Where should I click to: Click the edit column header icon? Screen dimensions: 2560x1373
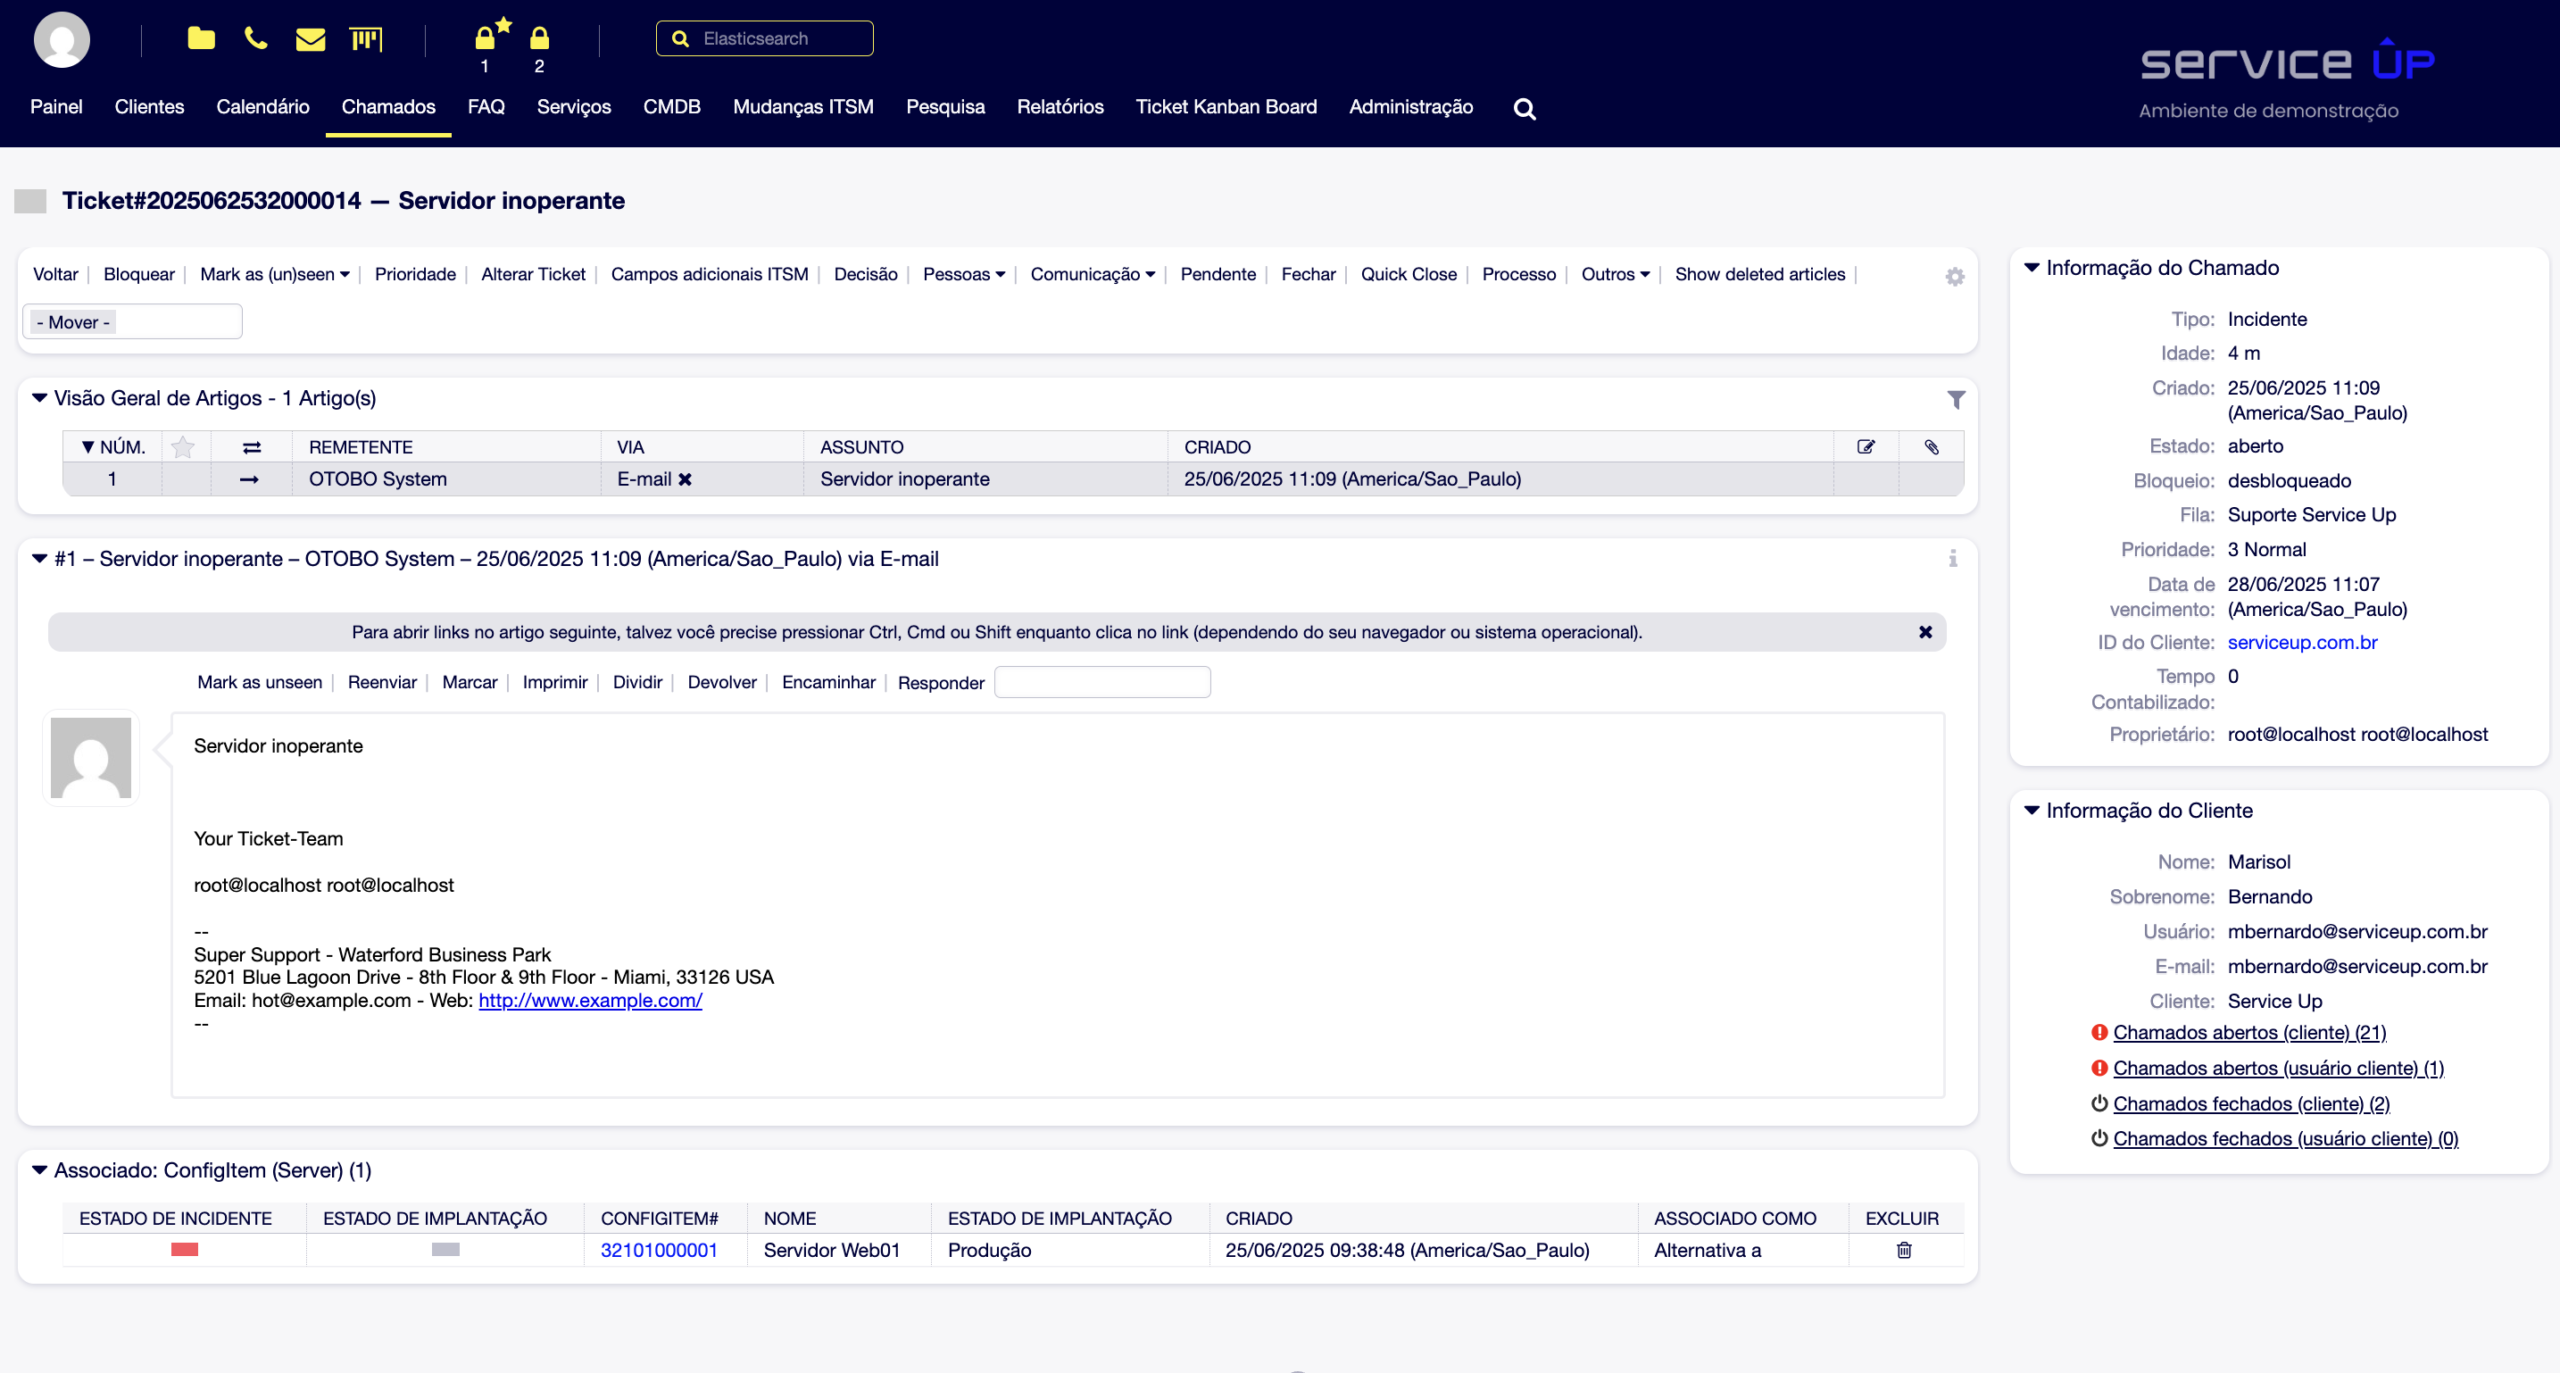click(x=1866, y=447)
